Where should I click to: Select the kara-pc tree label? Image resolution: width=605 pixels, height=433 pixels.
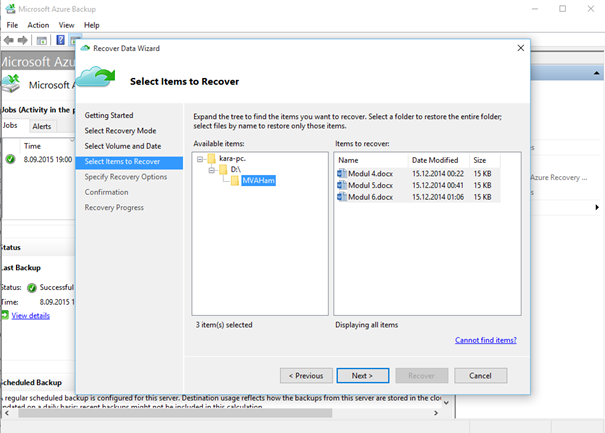[x=232, y=159]
